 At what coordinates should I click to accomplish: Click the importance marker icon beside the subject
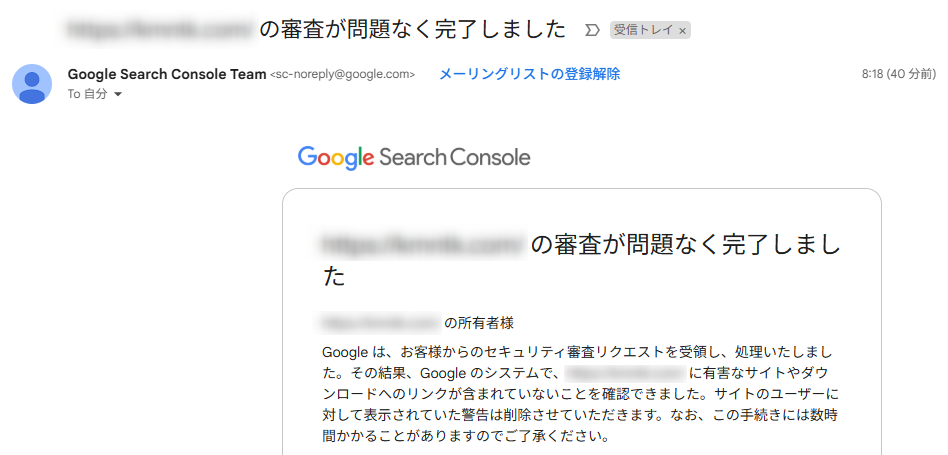(x=592, y=30)
